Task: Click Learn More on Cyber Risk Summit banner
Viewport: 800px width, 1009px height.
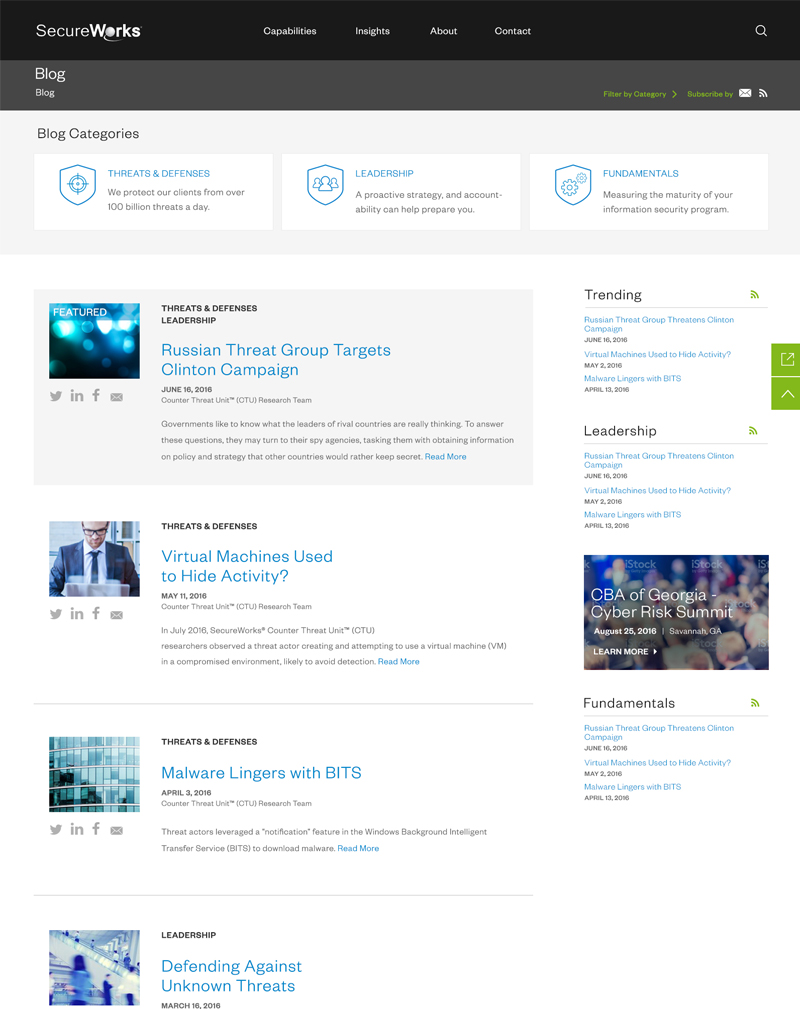Action: pyautogui.click(x=625, y=651)
